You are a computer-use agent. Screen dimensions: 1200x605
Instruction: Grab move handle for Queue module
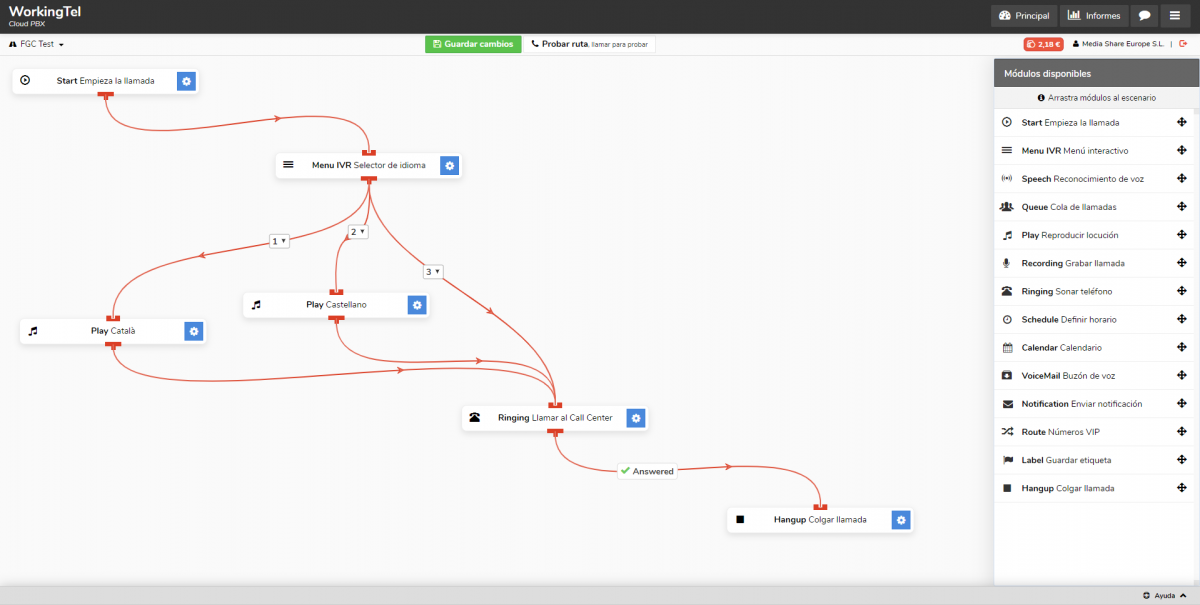click(1182, 207)
